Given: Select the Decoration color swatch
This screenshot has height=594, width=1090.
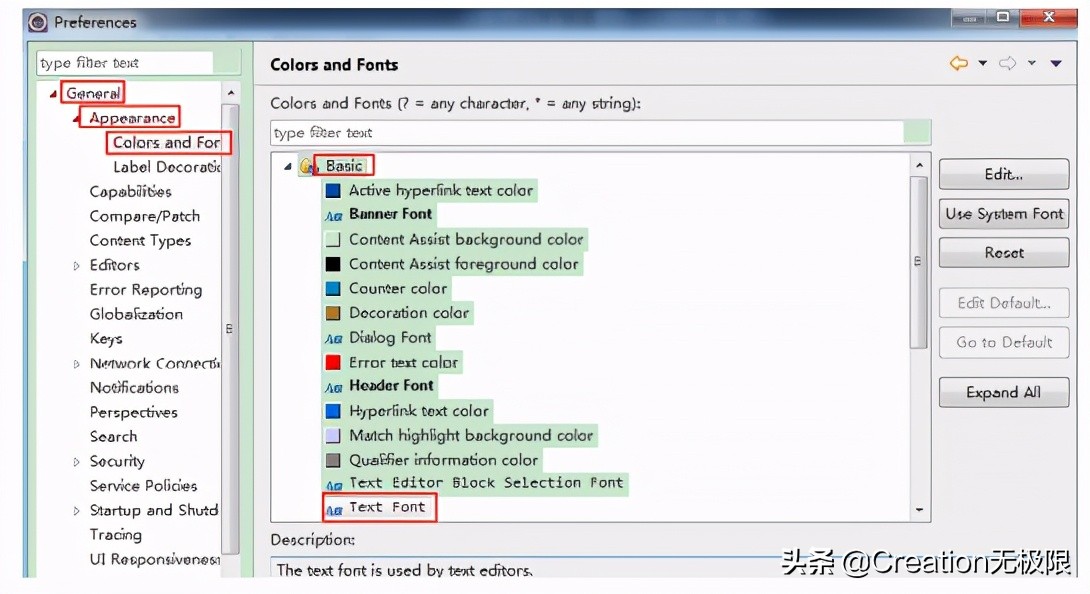Looking at the screenshot, I should [x=333, y=313].
